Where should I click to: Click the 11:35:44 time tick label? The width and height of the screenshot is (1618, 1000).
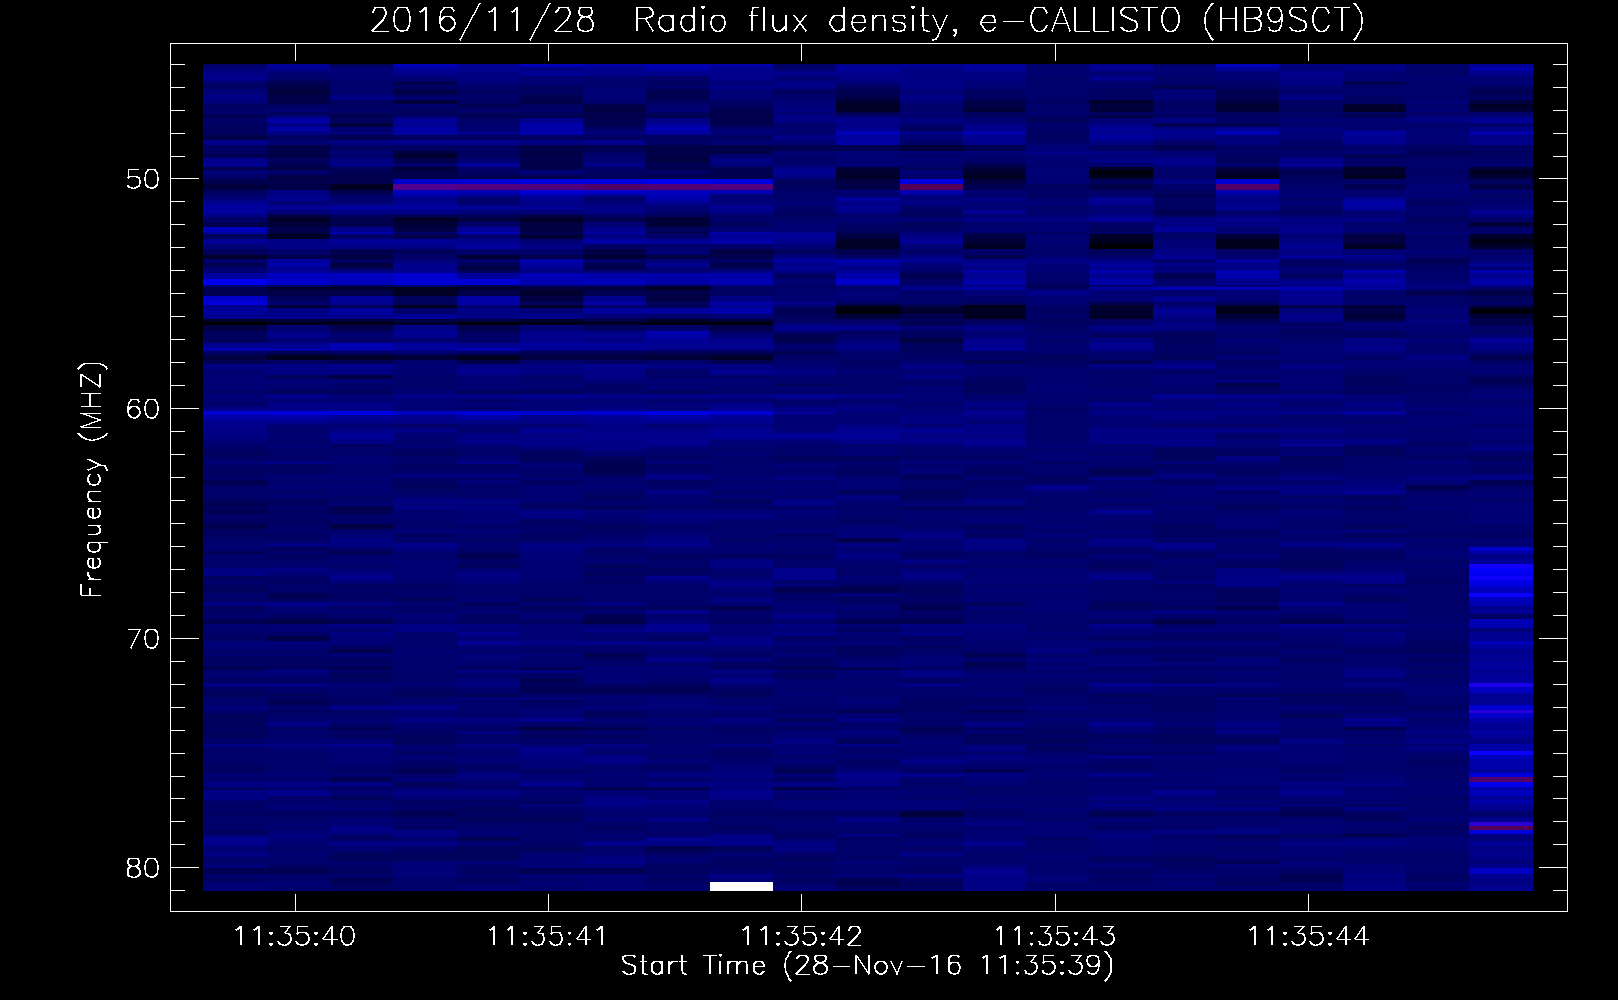(x=1308, y=937)
